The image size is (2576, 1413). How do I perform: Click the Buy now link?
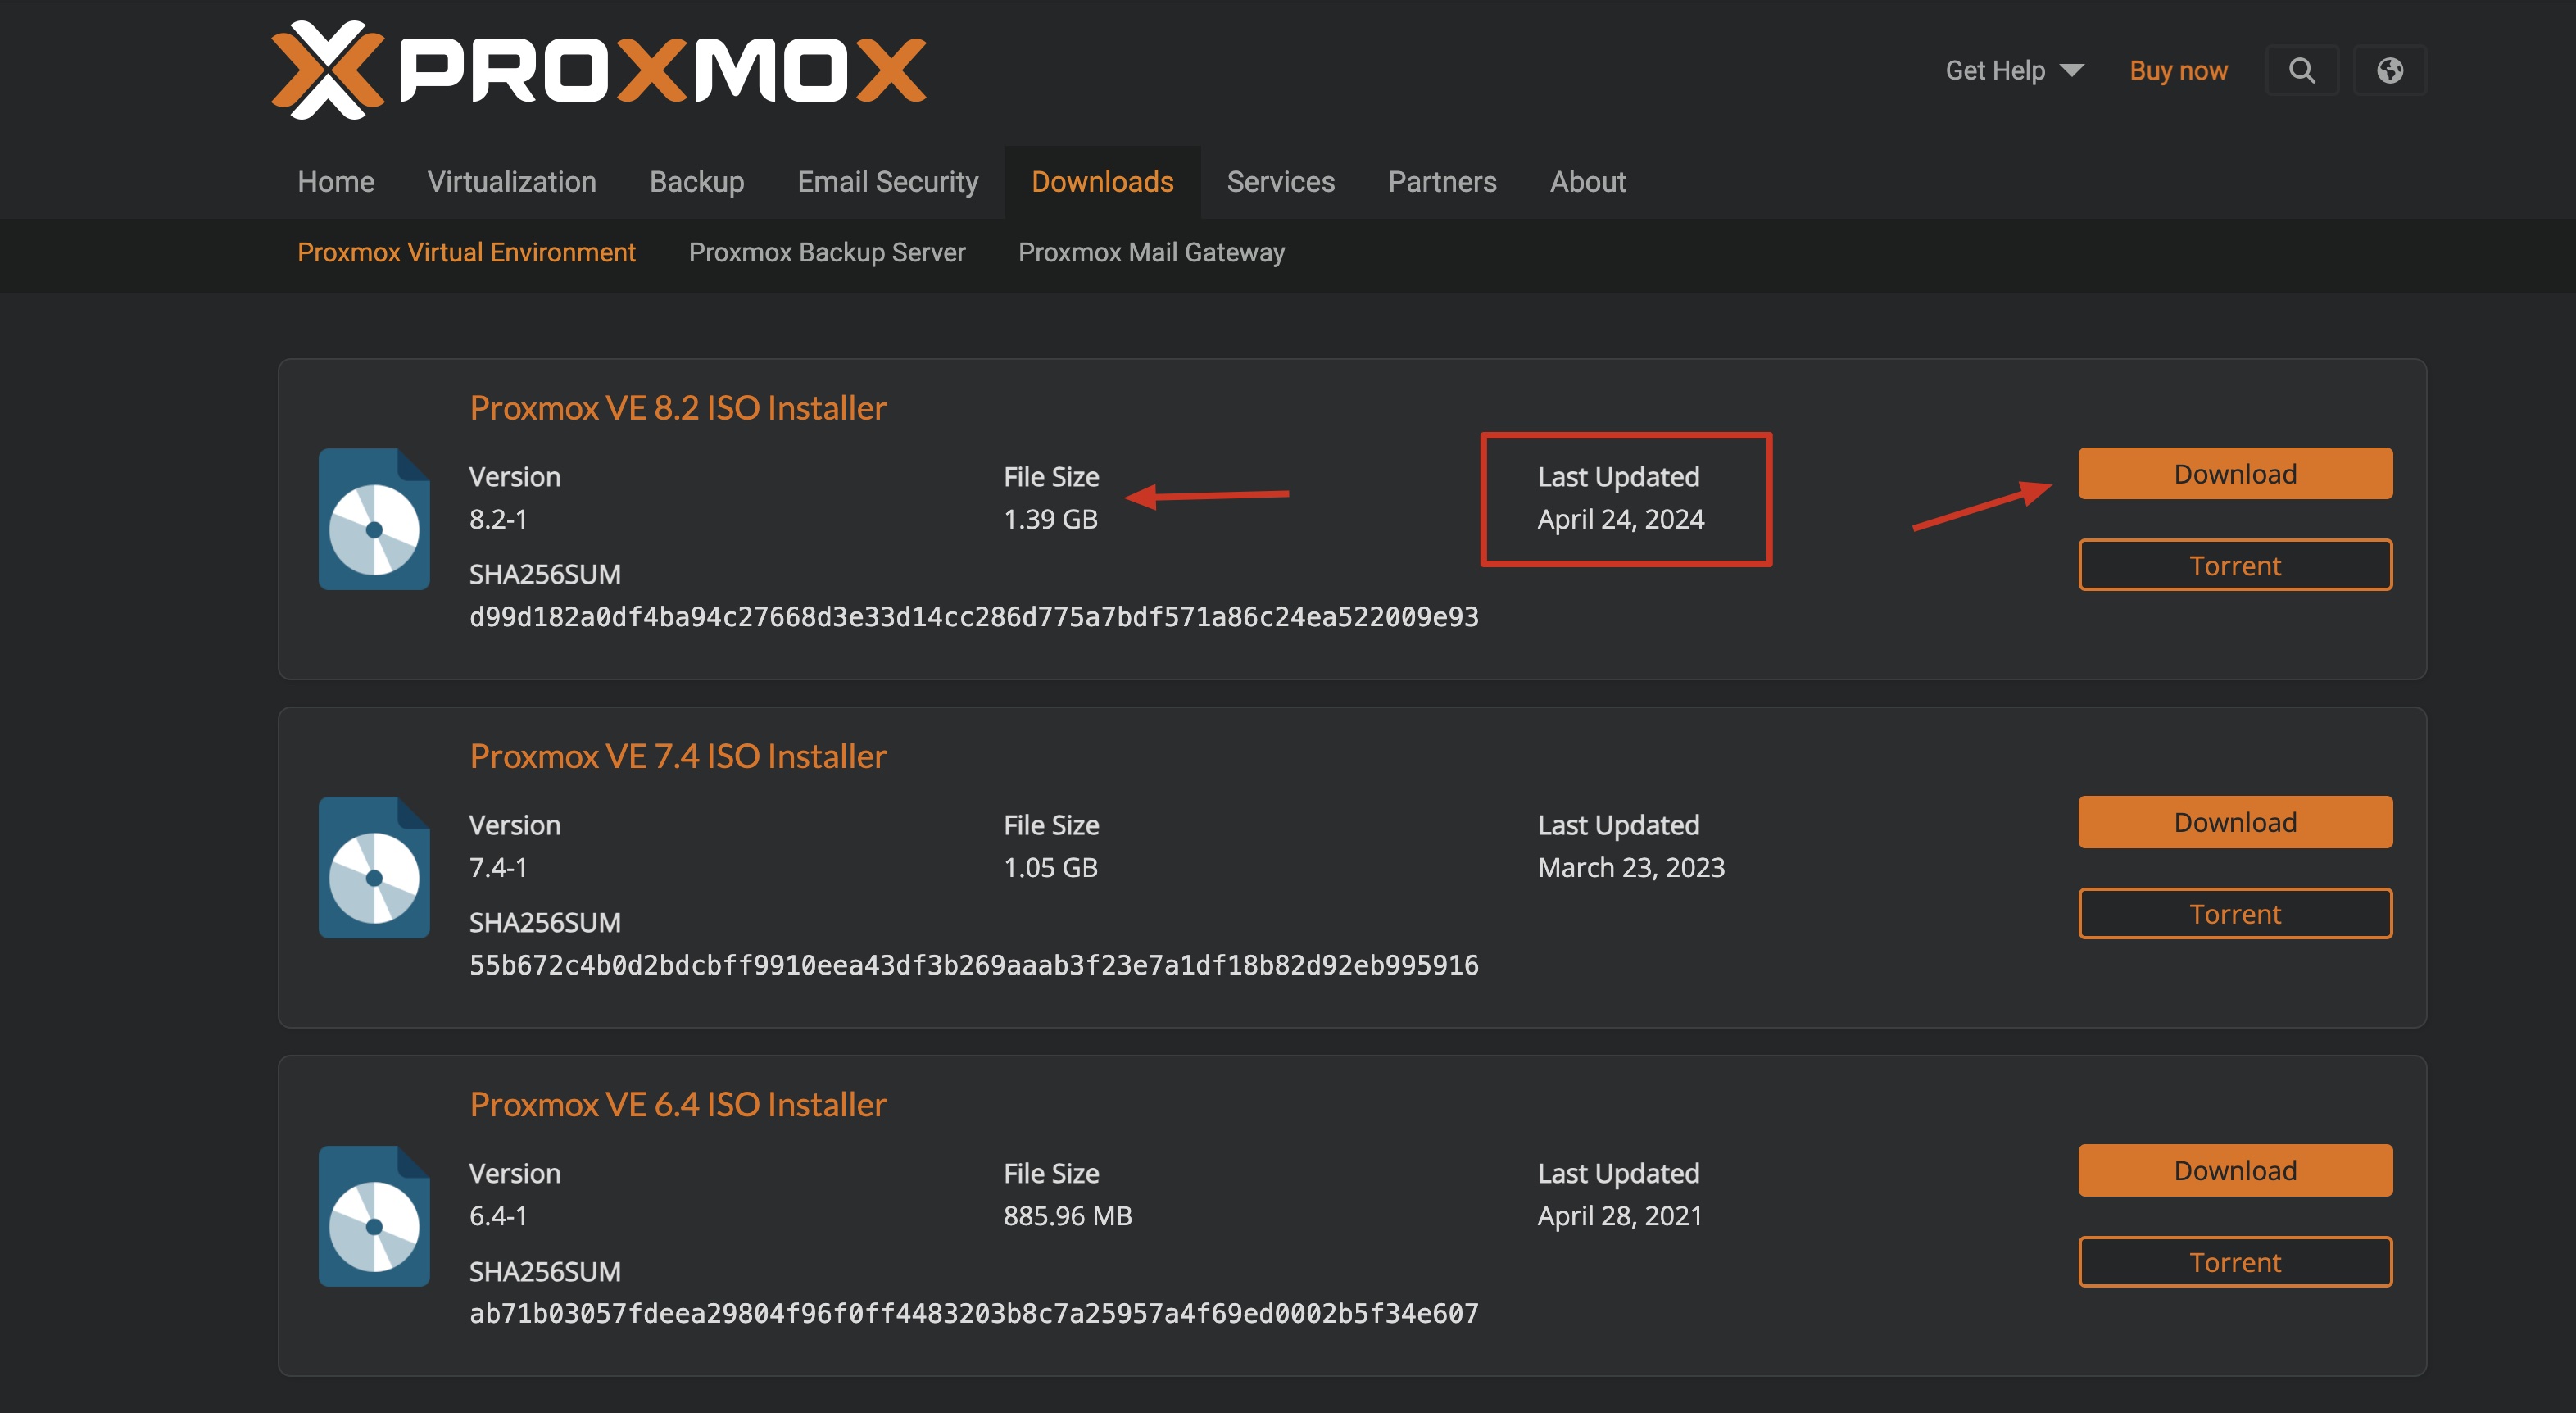[x=2178, y=70]
